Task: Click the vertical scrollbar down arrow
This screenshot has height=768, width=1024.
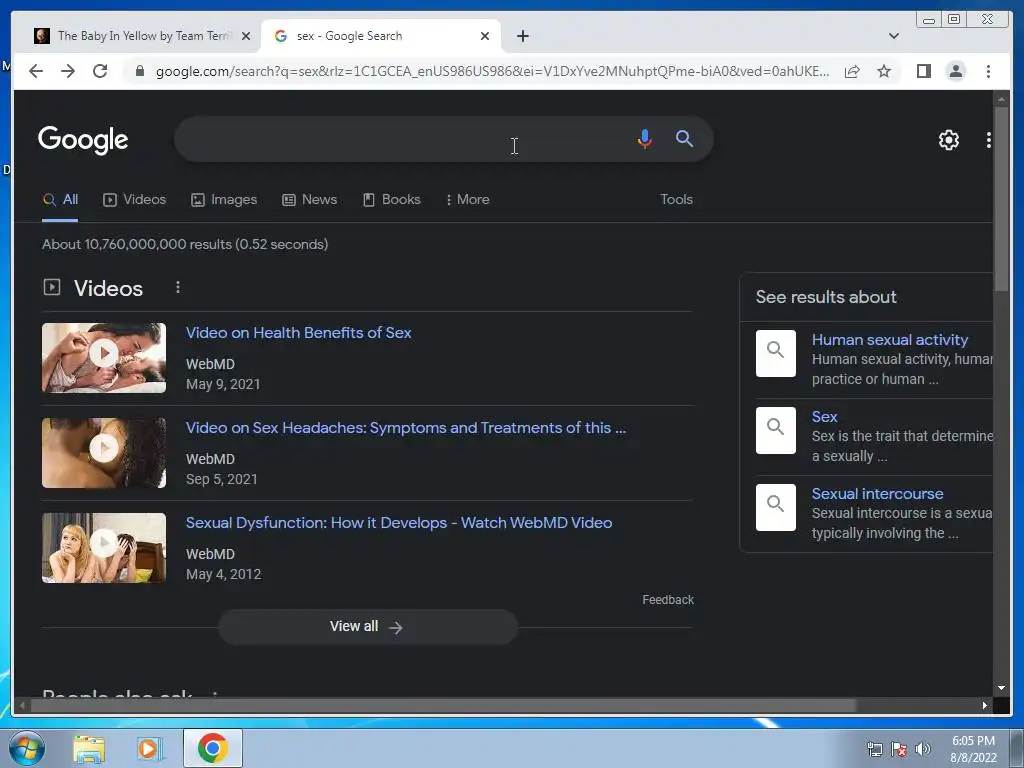Action: click(x=1001, y=688)
